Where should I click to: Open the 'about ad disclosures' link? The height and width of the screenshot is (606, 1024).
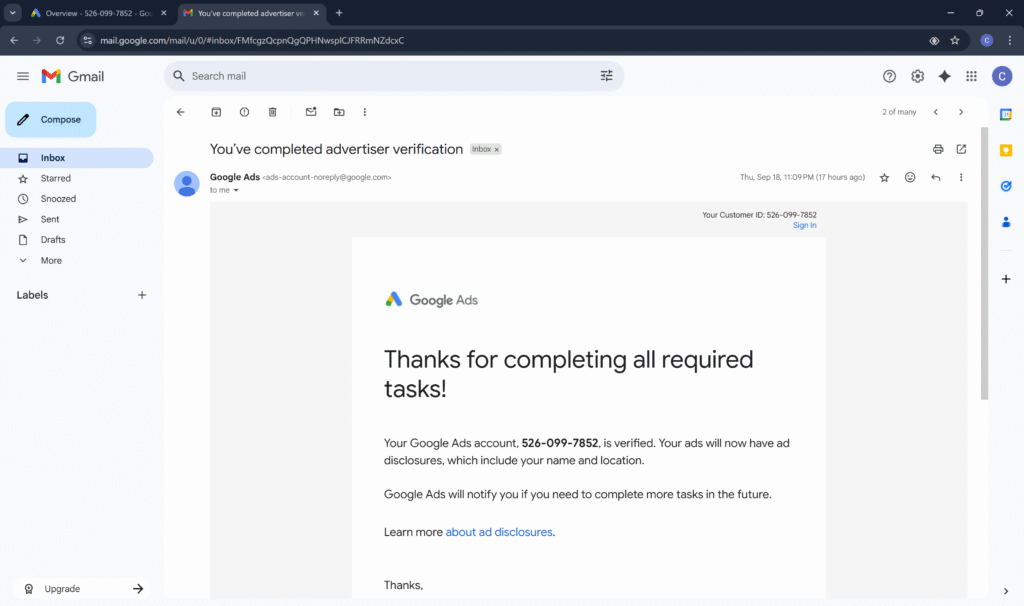498,532
